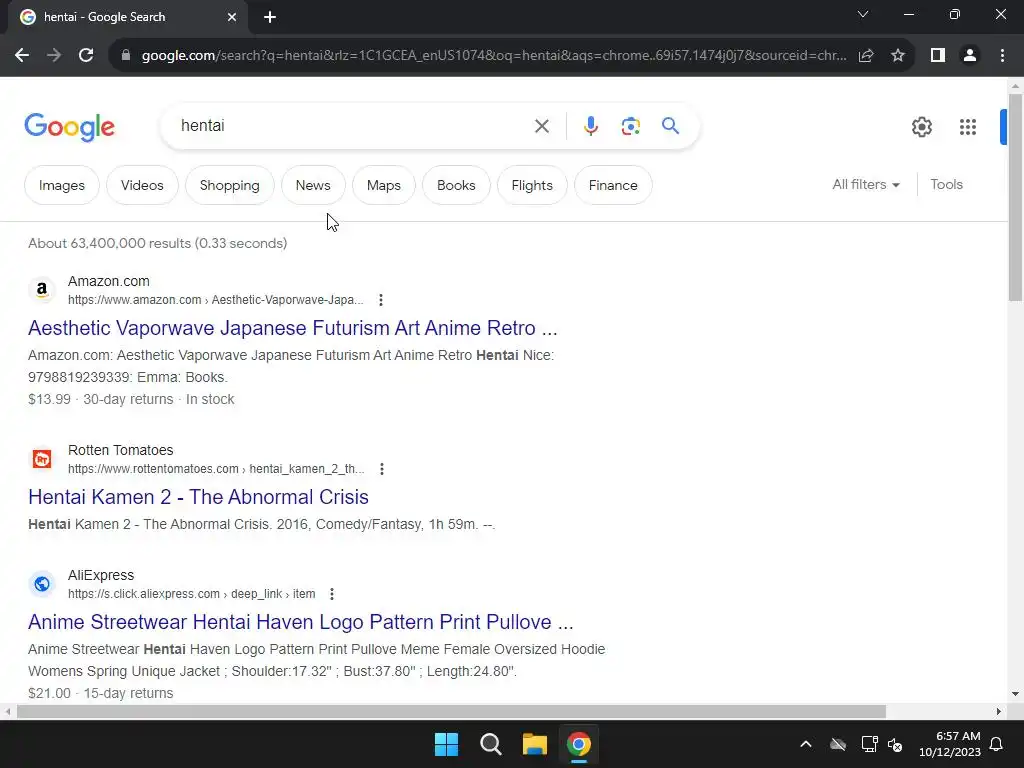This screenshot has width=1024, height=768.
Task: Open more options for AliExpress result
Action: tap(332, 594)
